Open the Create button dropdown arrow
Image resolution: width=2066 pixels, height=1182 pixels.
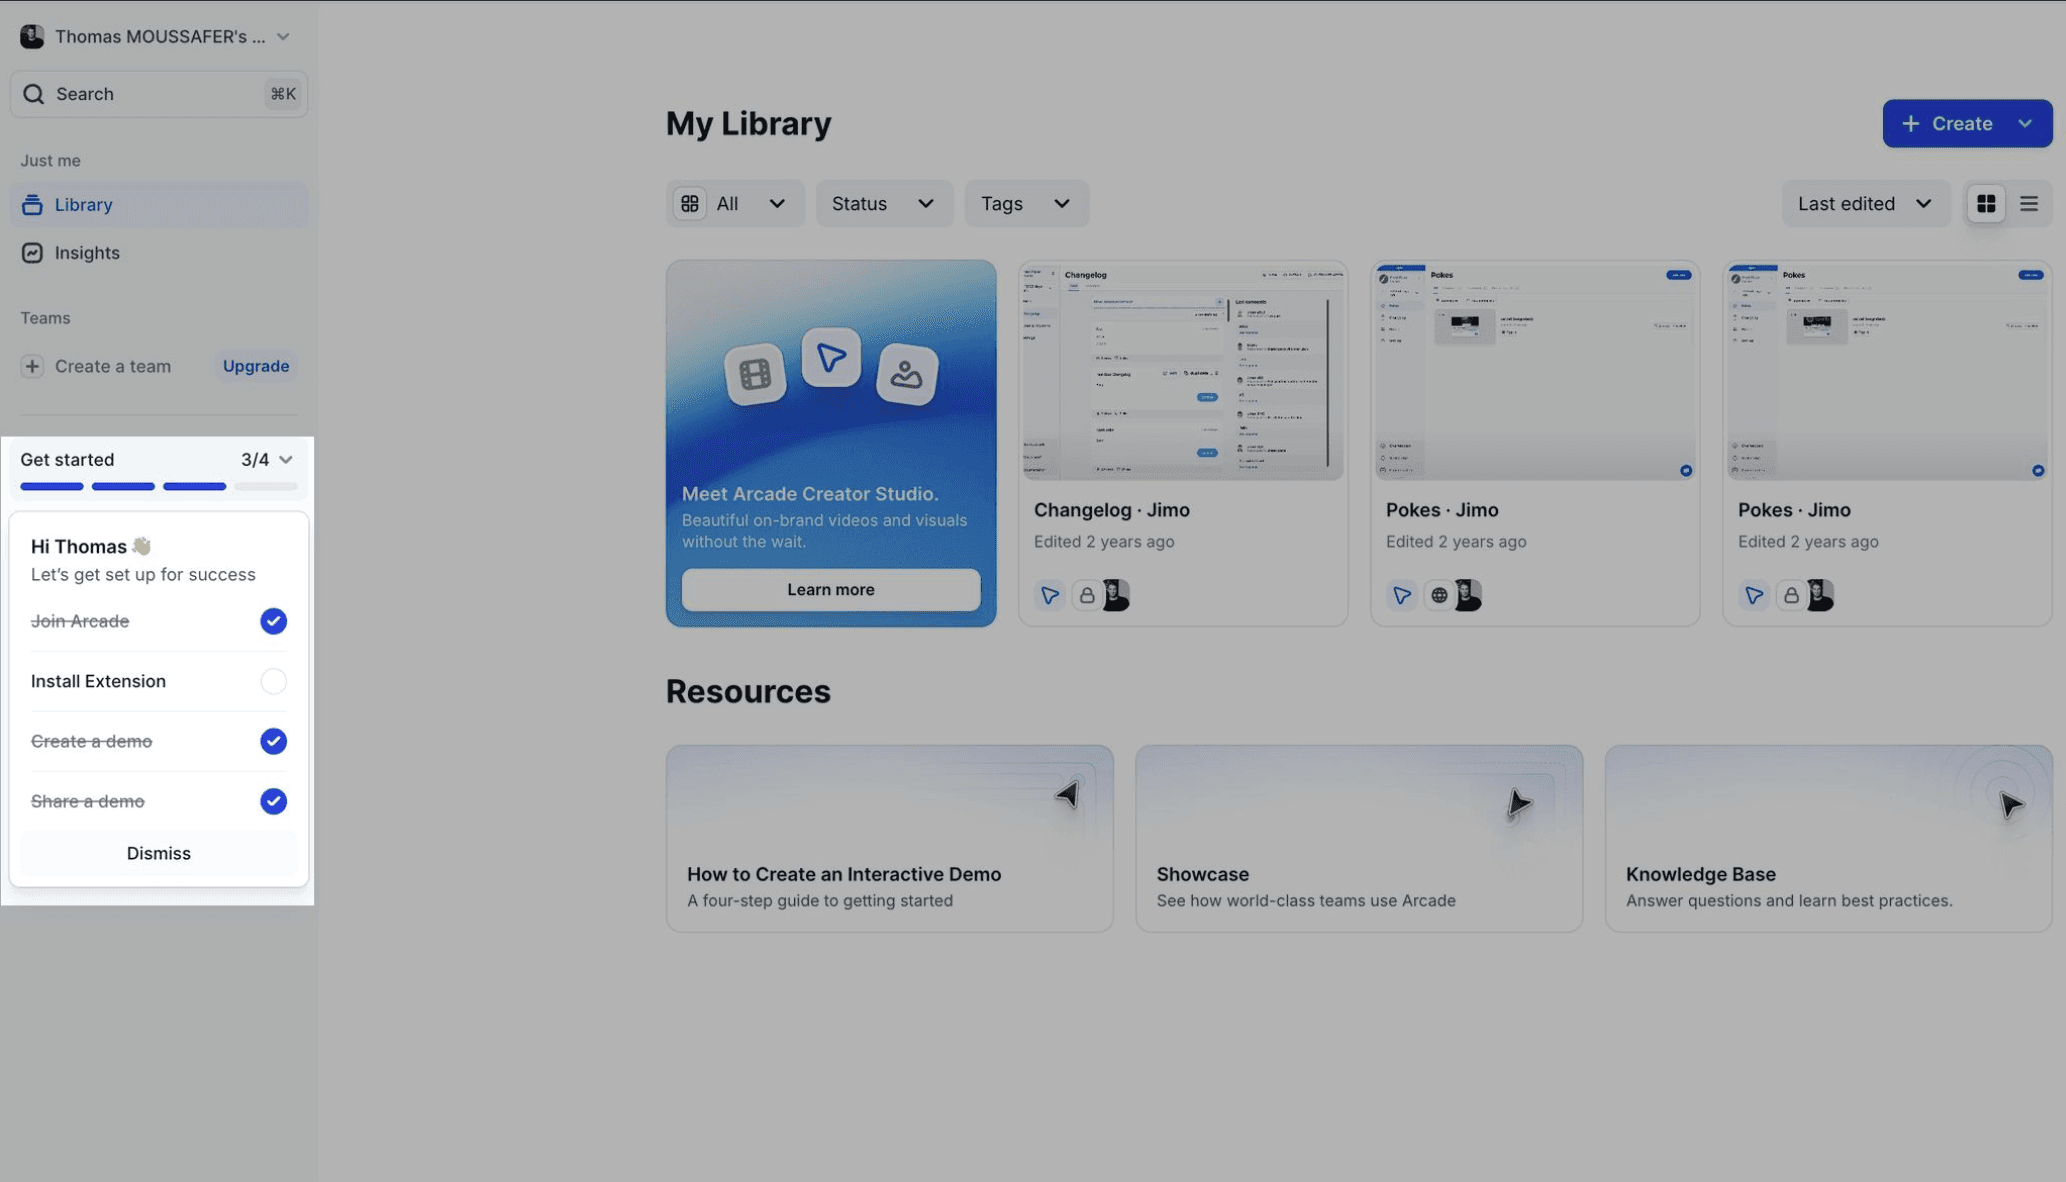point(2026,124)
